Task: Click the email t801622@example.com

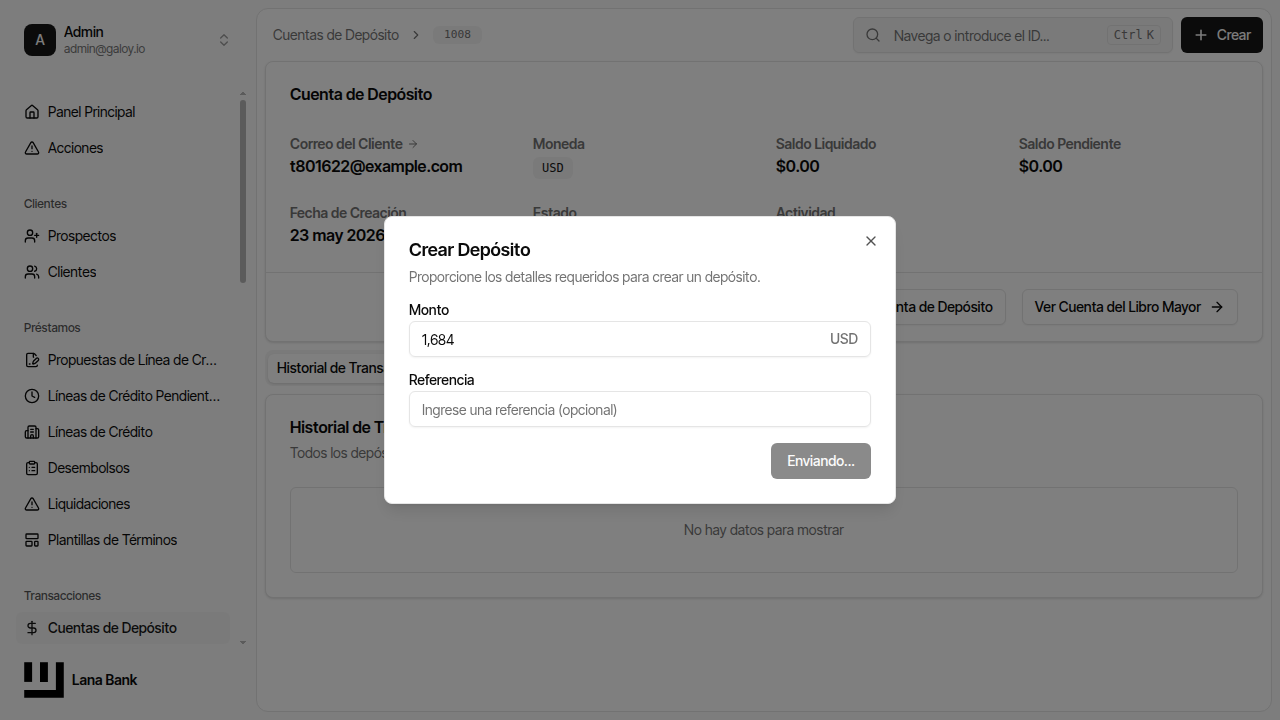Action: pos(376,166)
